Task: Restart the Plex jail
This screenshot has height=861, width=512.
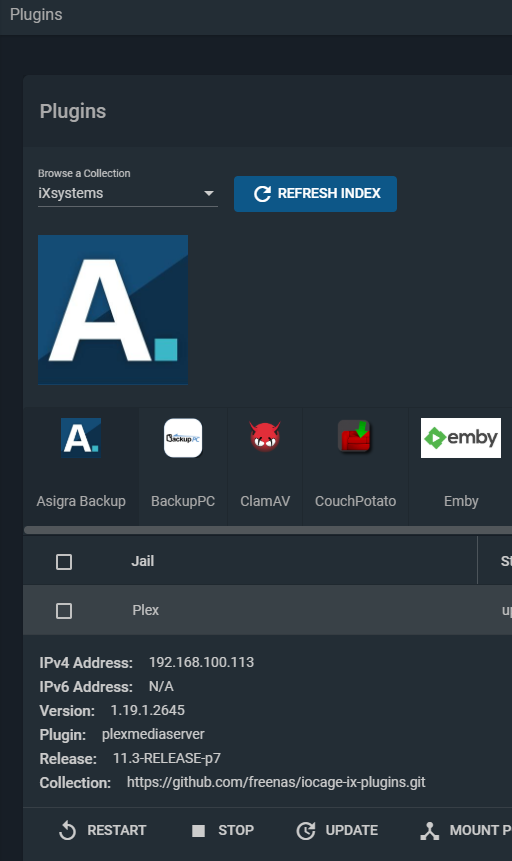Action: 103,830
